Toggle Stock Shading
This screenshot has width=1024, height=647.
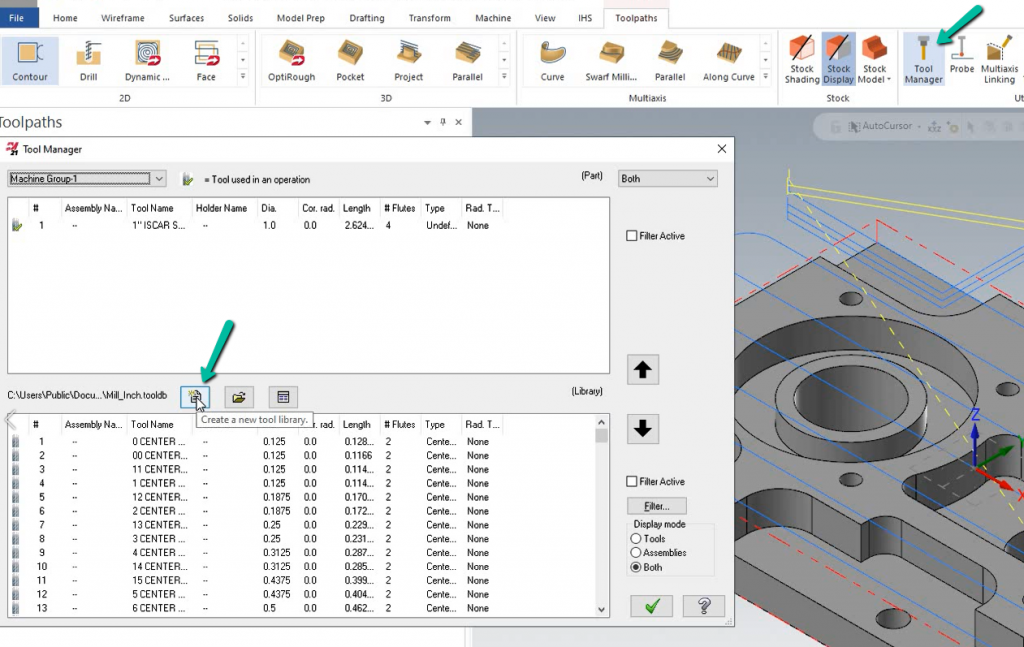coord(802,60)
